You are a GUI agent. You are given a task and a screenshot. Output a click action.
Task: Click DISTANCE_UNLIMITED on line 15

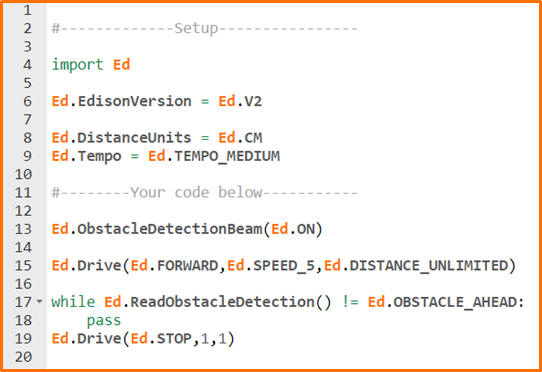[429, 266]
